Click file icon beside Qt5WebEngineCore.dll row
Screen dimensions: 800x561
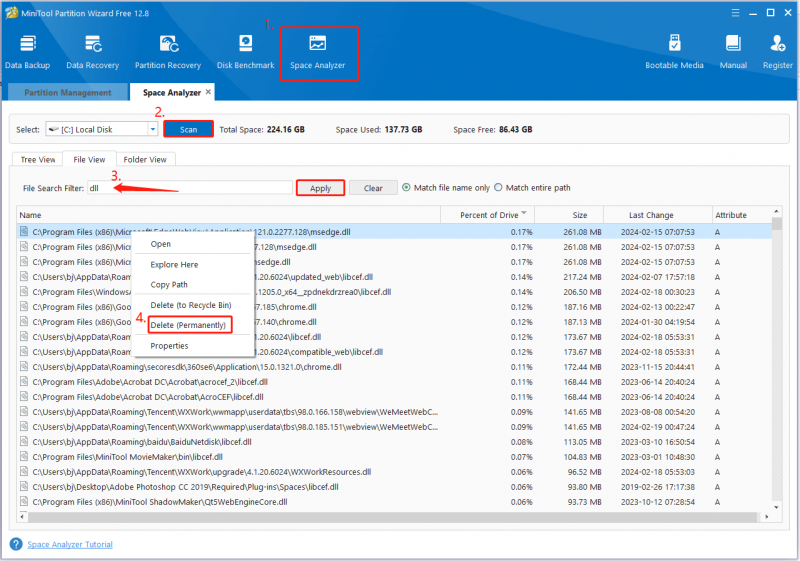pos(24,502)
